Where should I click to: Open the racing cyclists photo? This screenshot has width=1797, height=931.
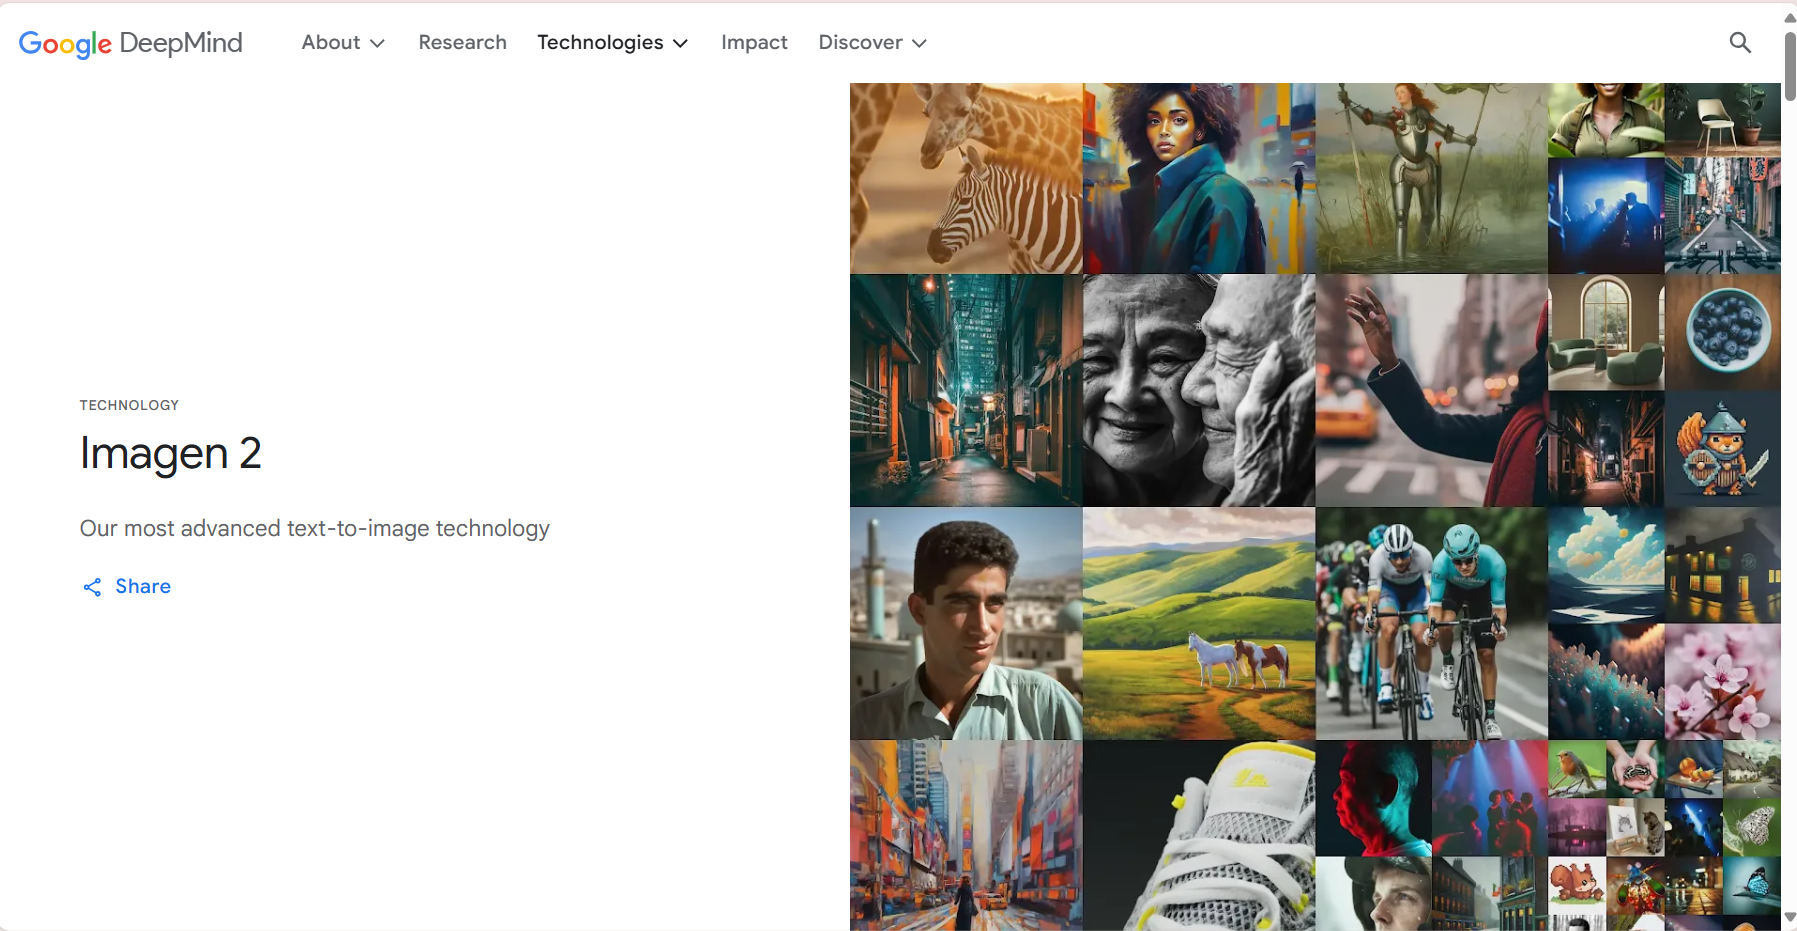tap(1432, 624)
